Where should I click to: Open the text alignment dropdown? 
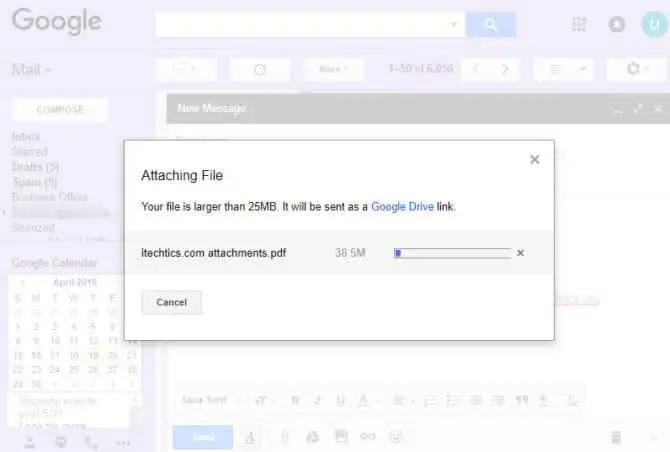click(x=403, y=400)
